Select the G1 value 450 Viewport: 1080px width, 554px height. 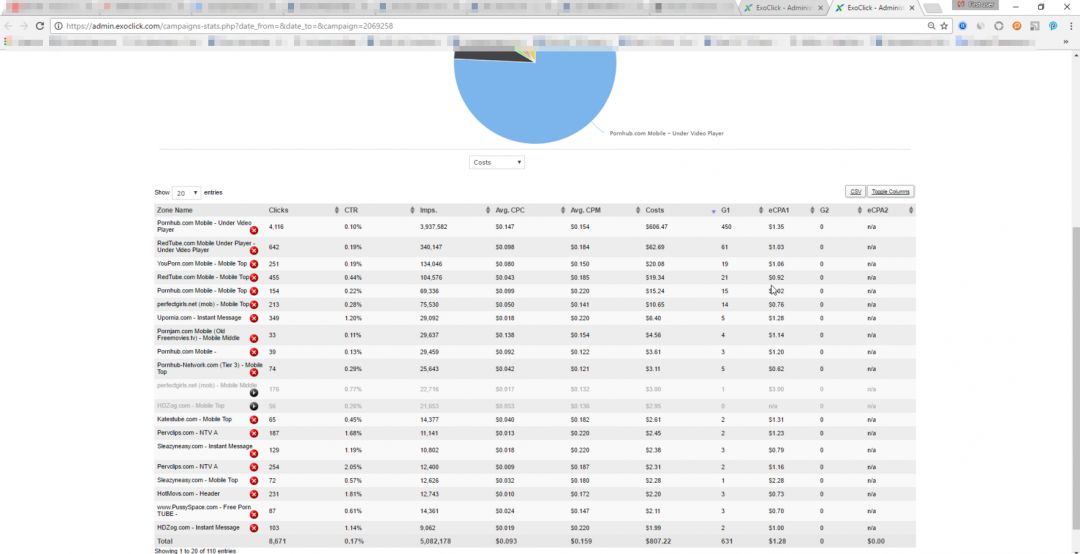point(726,227)
